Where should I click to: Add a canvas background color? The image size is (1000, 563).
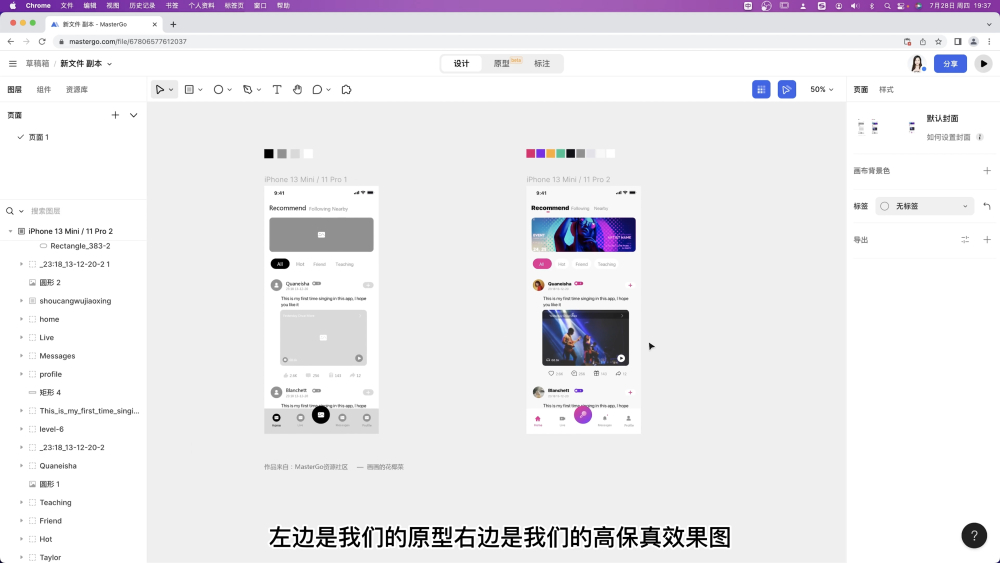[x=987, y=171]
